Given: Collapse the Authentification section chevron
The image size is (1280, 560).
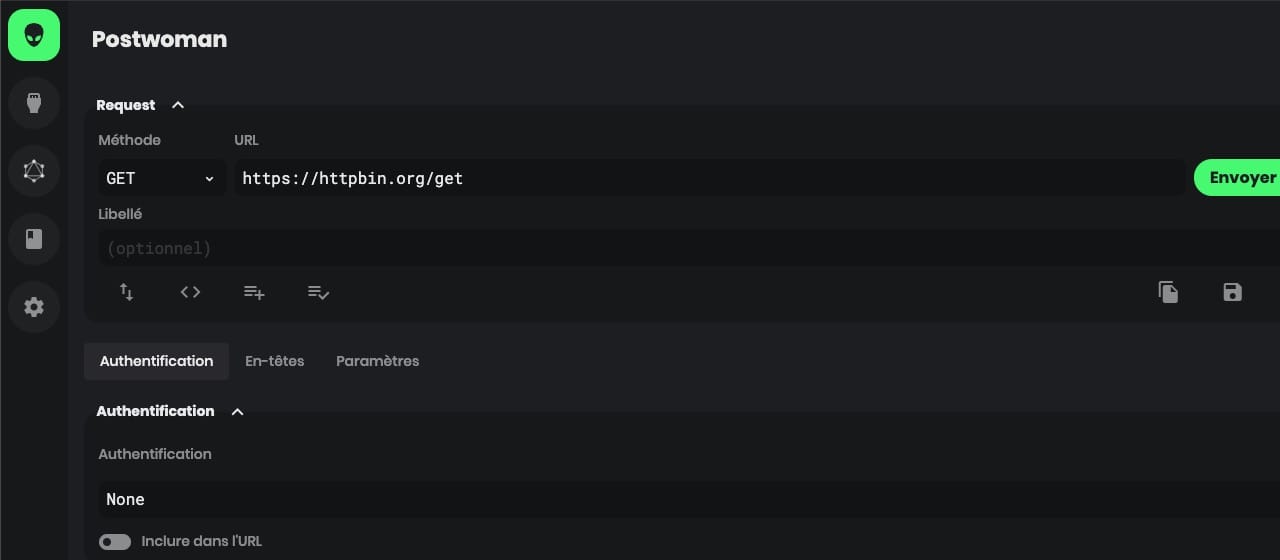Looking at the screenshot, I should [x=237, y=411].
